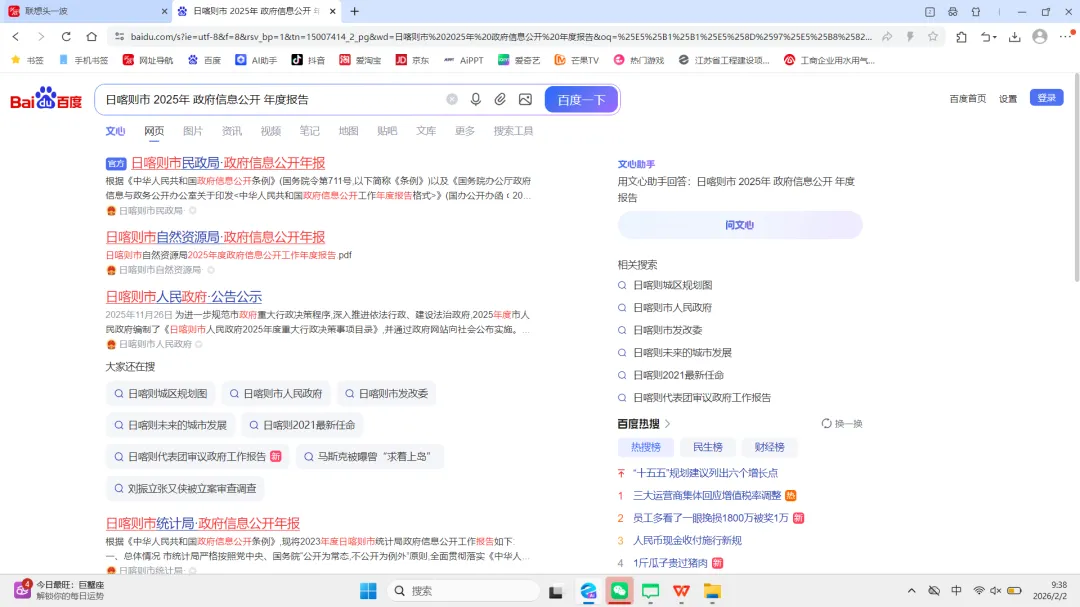1080x607 pixels.
Task: Open browser extensions puzzle icon
Action: point(962,37)
